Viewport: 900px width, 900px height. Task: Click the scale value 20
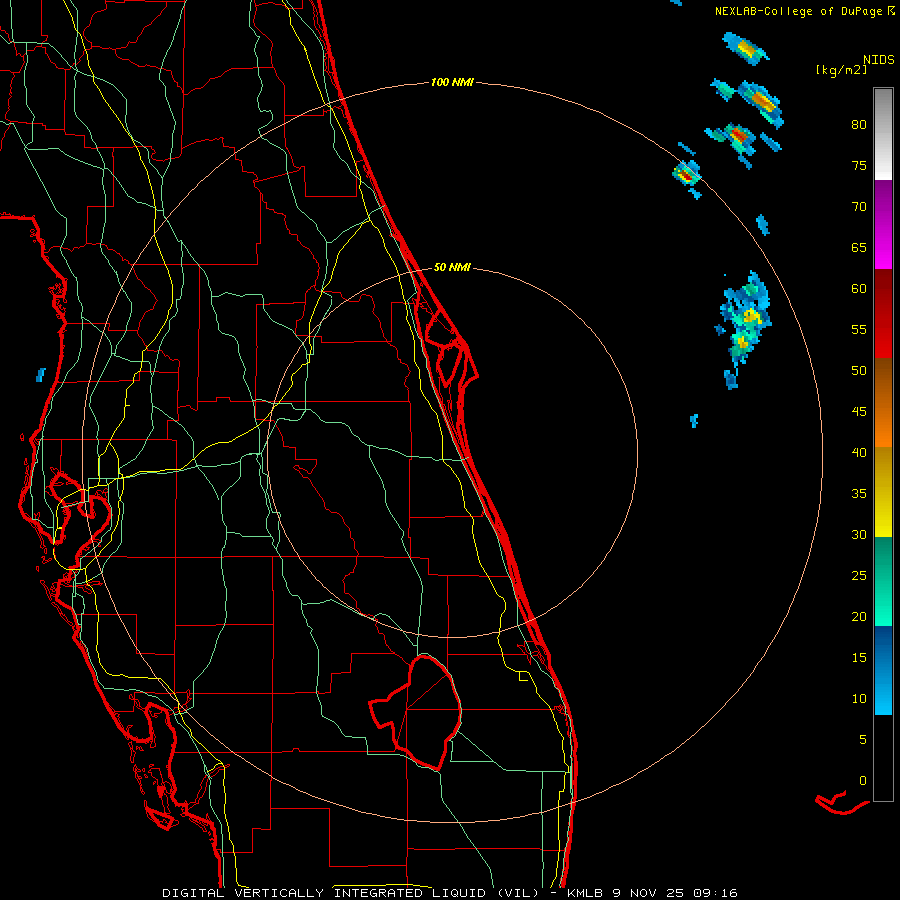[x=859, y=616]
